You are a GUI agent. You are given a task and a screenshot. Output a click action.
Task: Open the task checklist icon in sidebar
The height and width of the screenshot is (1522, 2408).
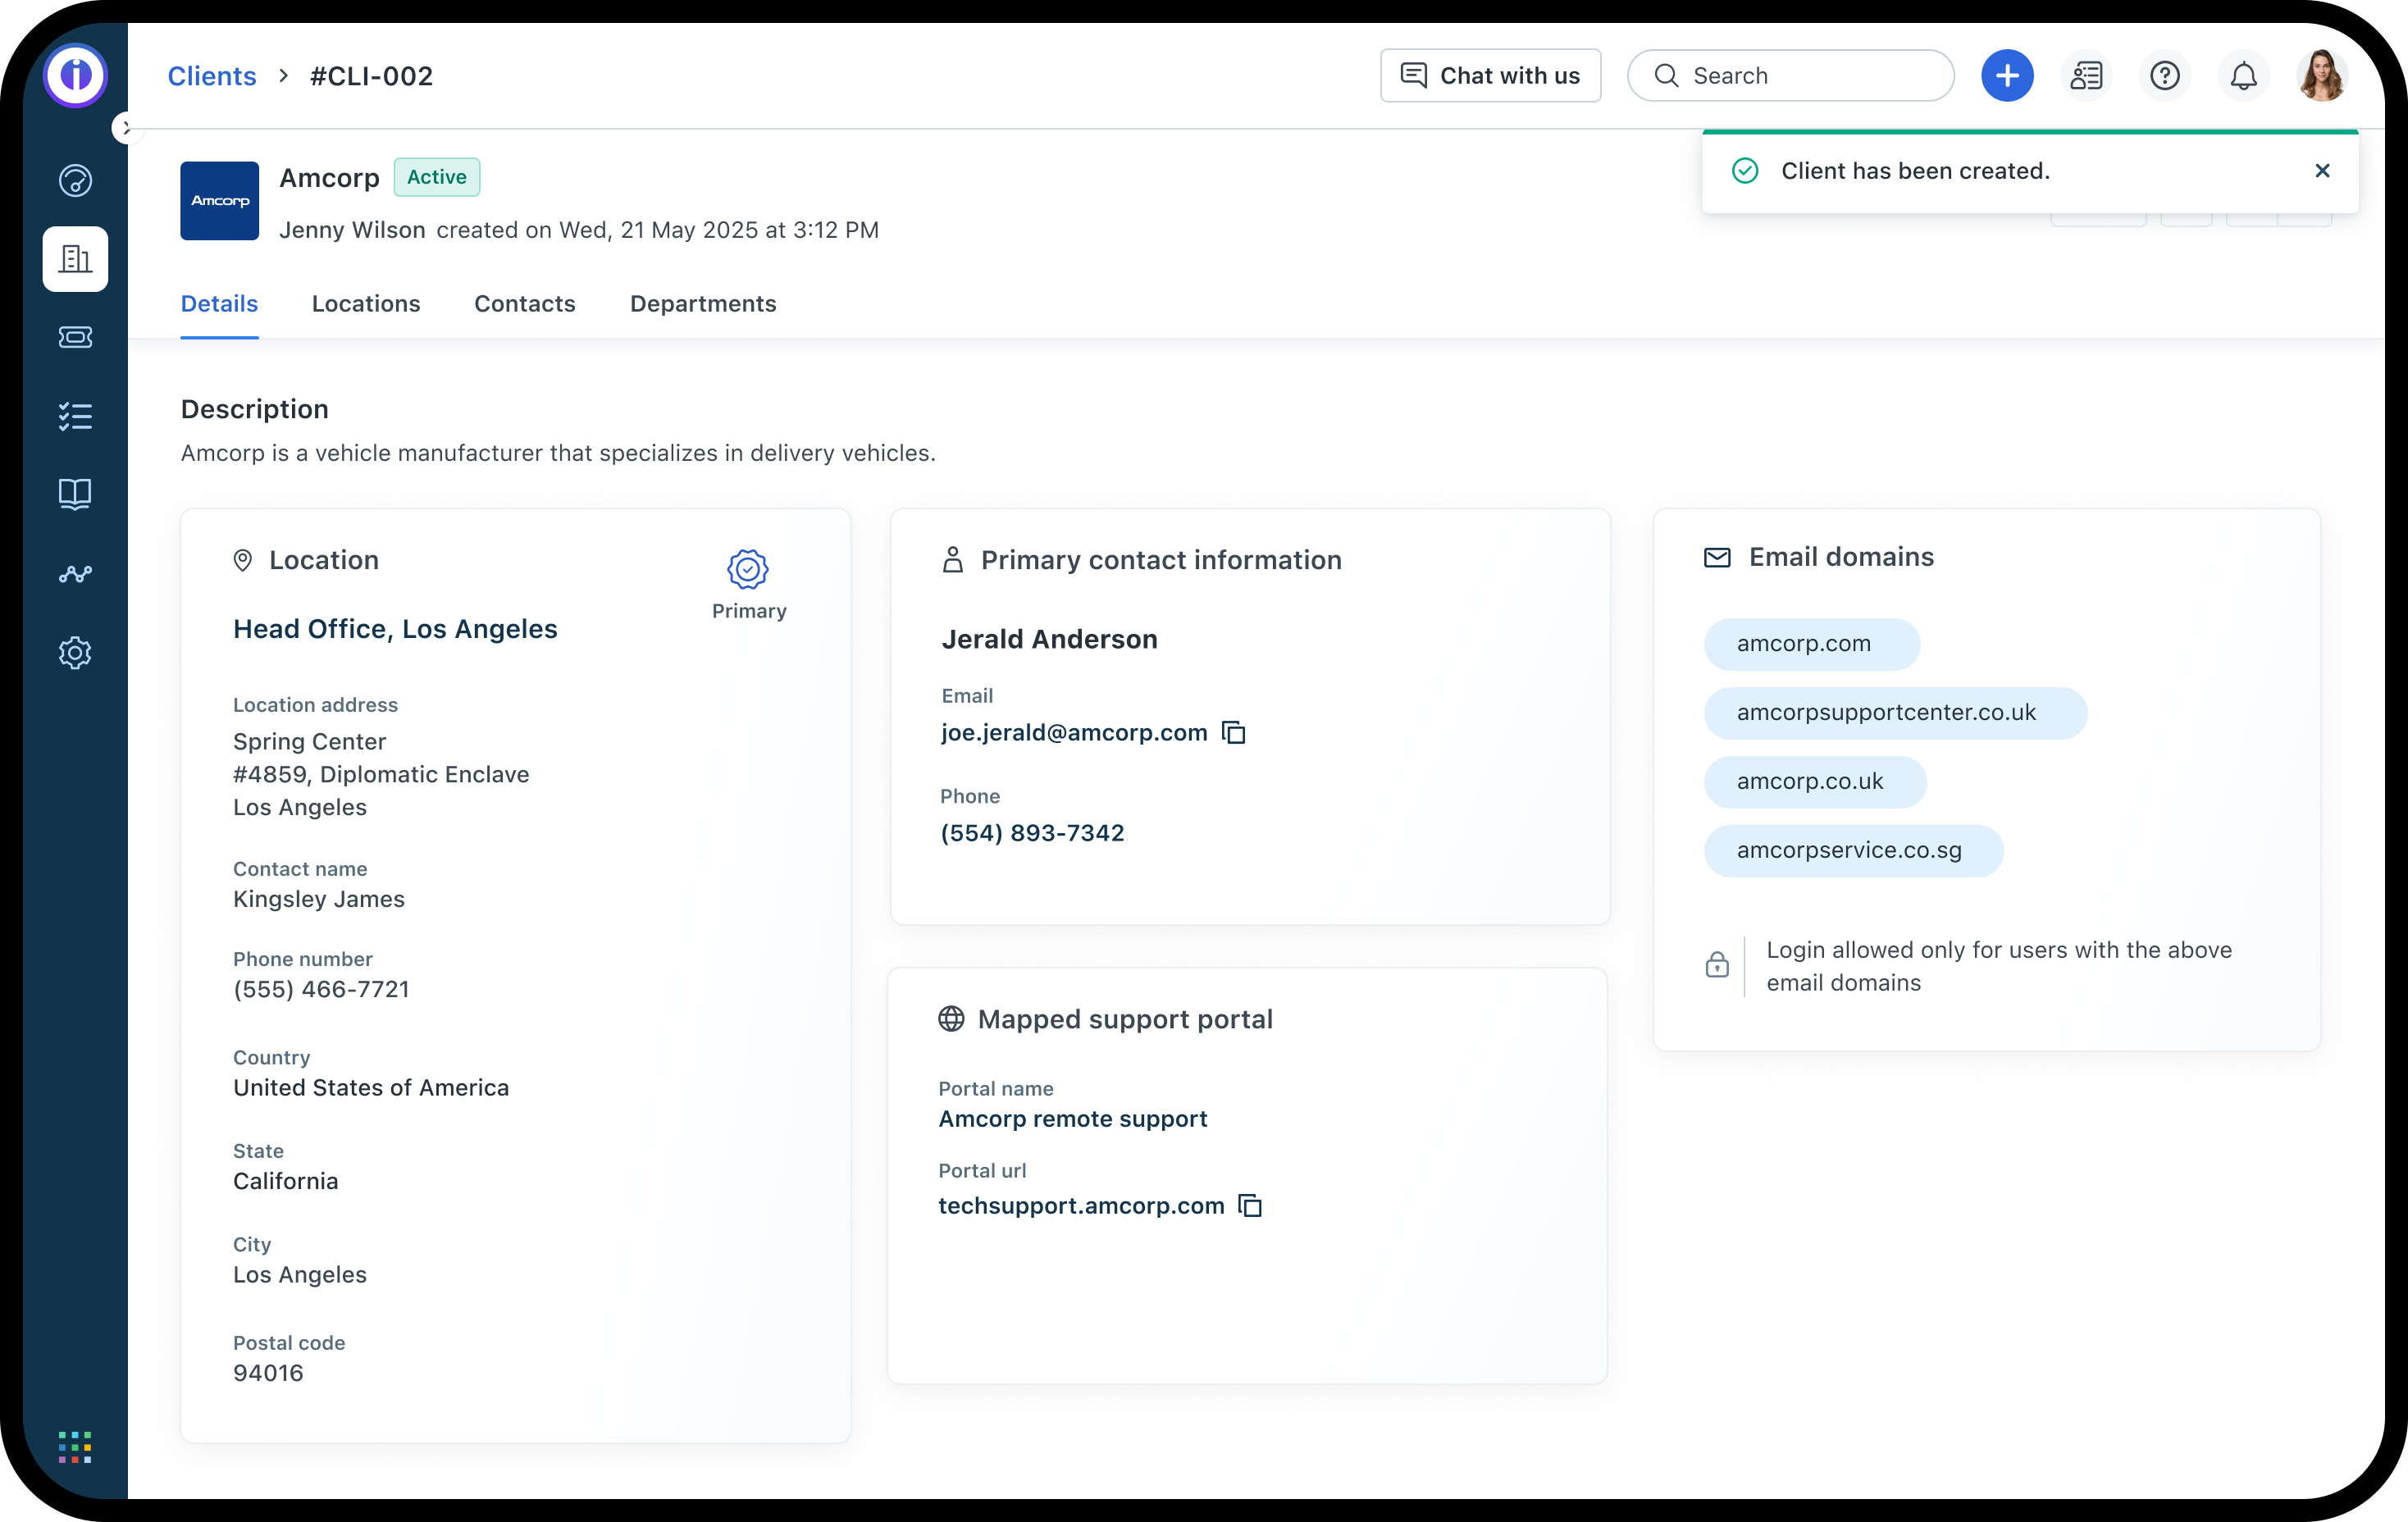coord(75,416)
